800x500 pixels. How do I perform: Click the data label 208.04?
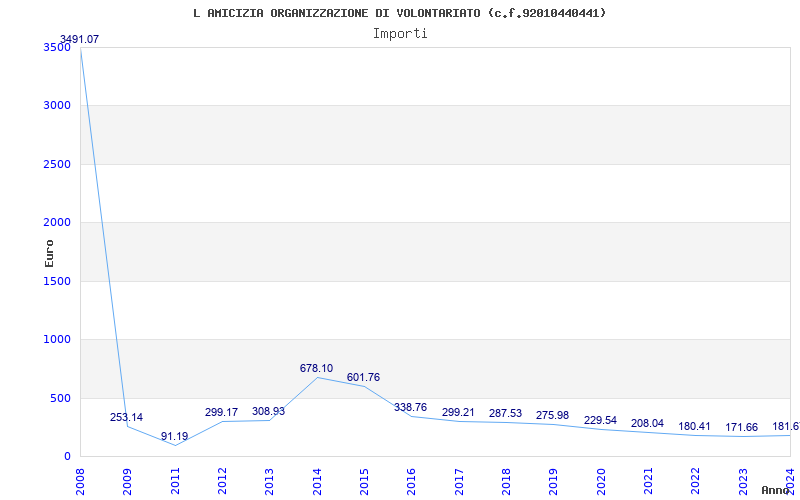tap(647, 423)
